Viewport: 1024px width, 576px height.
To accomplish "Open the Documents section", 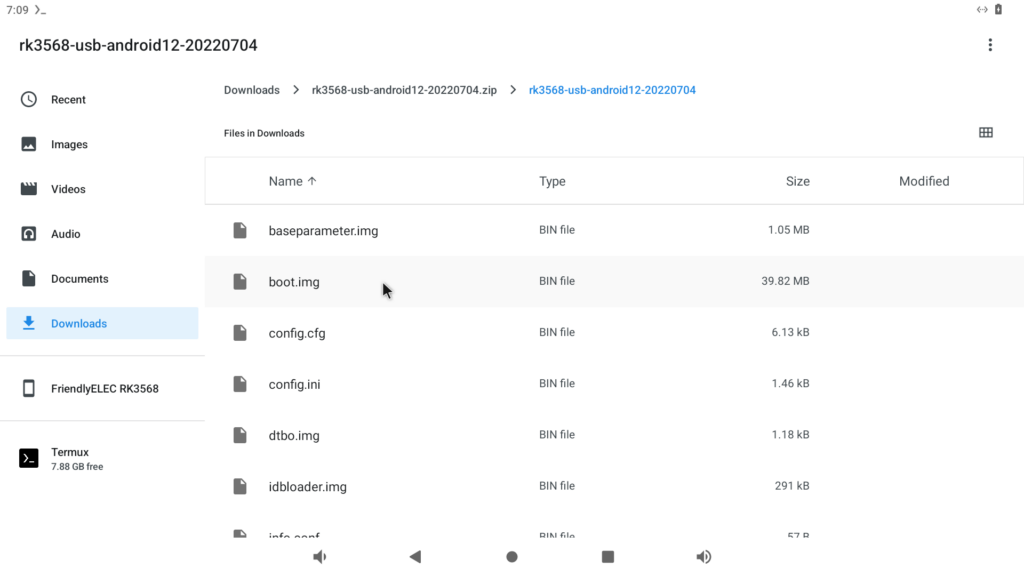I will (103, 278).
